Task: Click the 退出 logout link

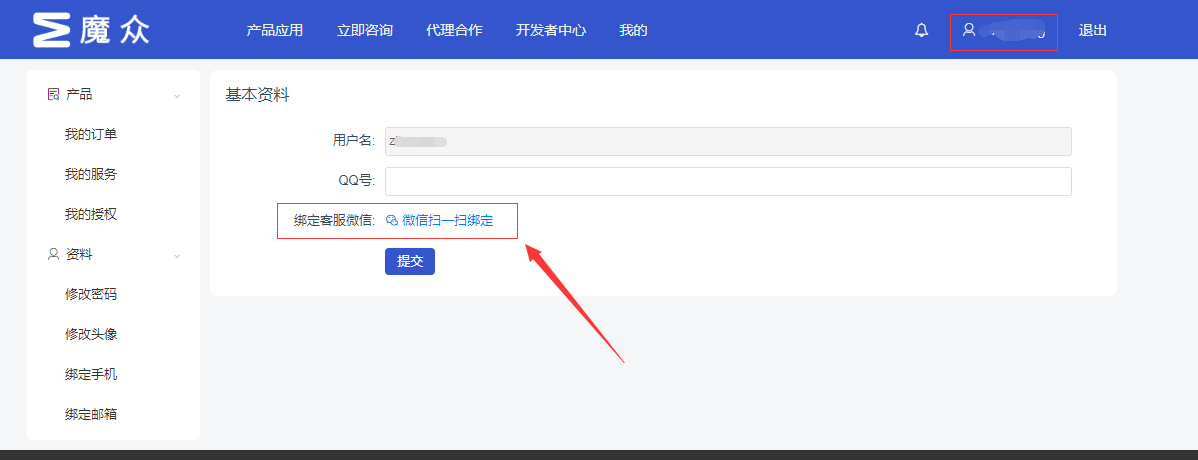Action: (x=1092, y=30)
